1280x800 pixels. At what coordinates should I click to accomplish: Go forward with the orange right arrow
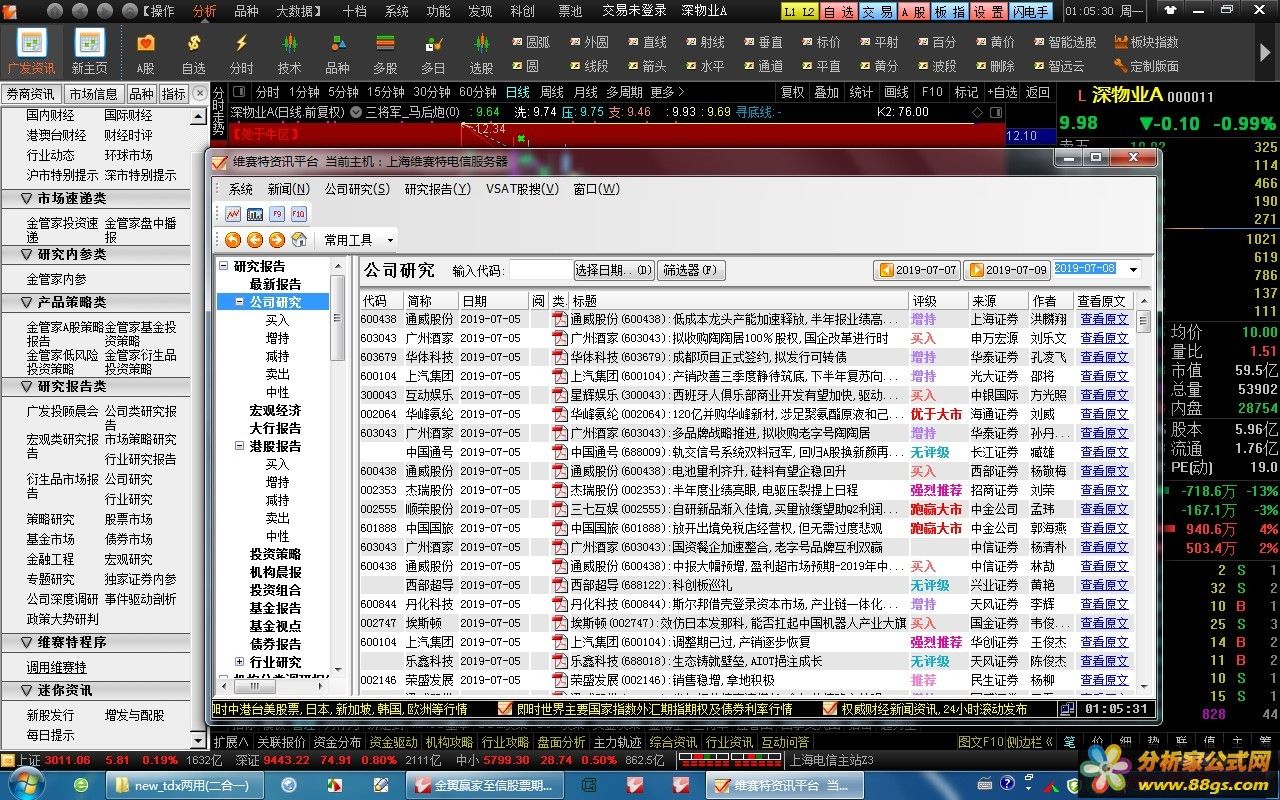click(x=277, y=240)
